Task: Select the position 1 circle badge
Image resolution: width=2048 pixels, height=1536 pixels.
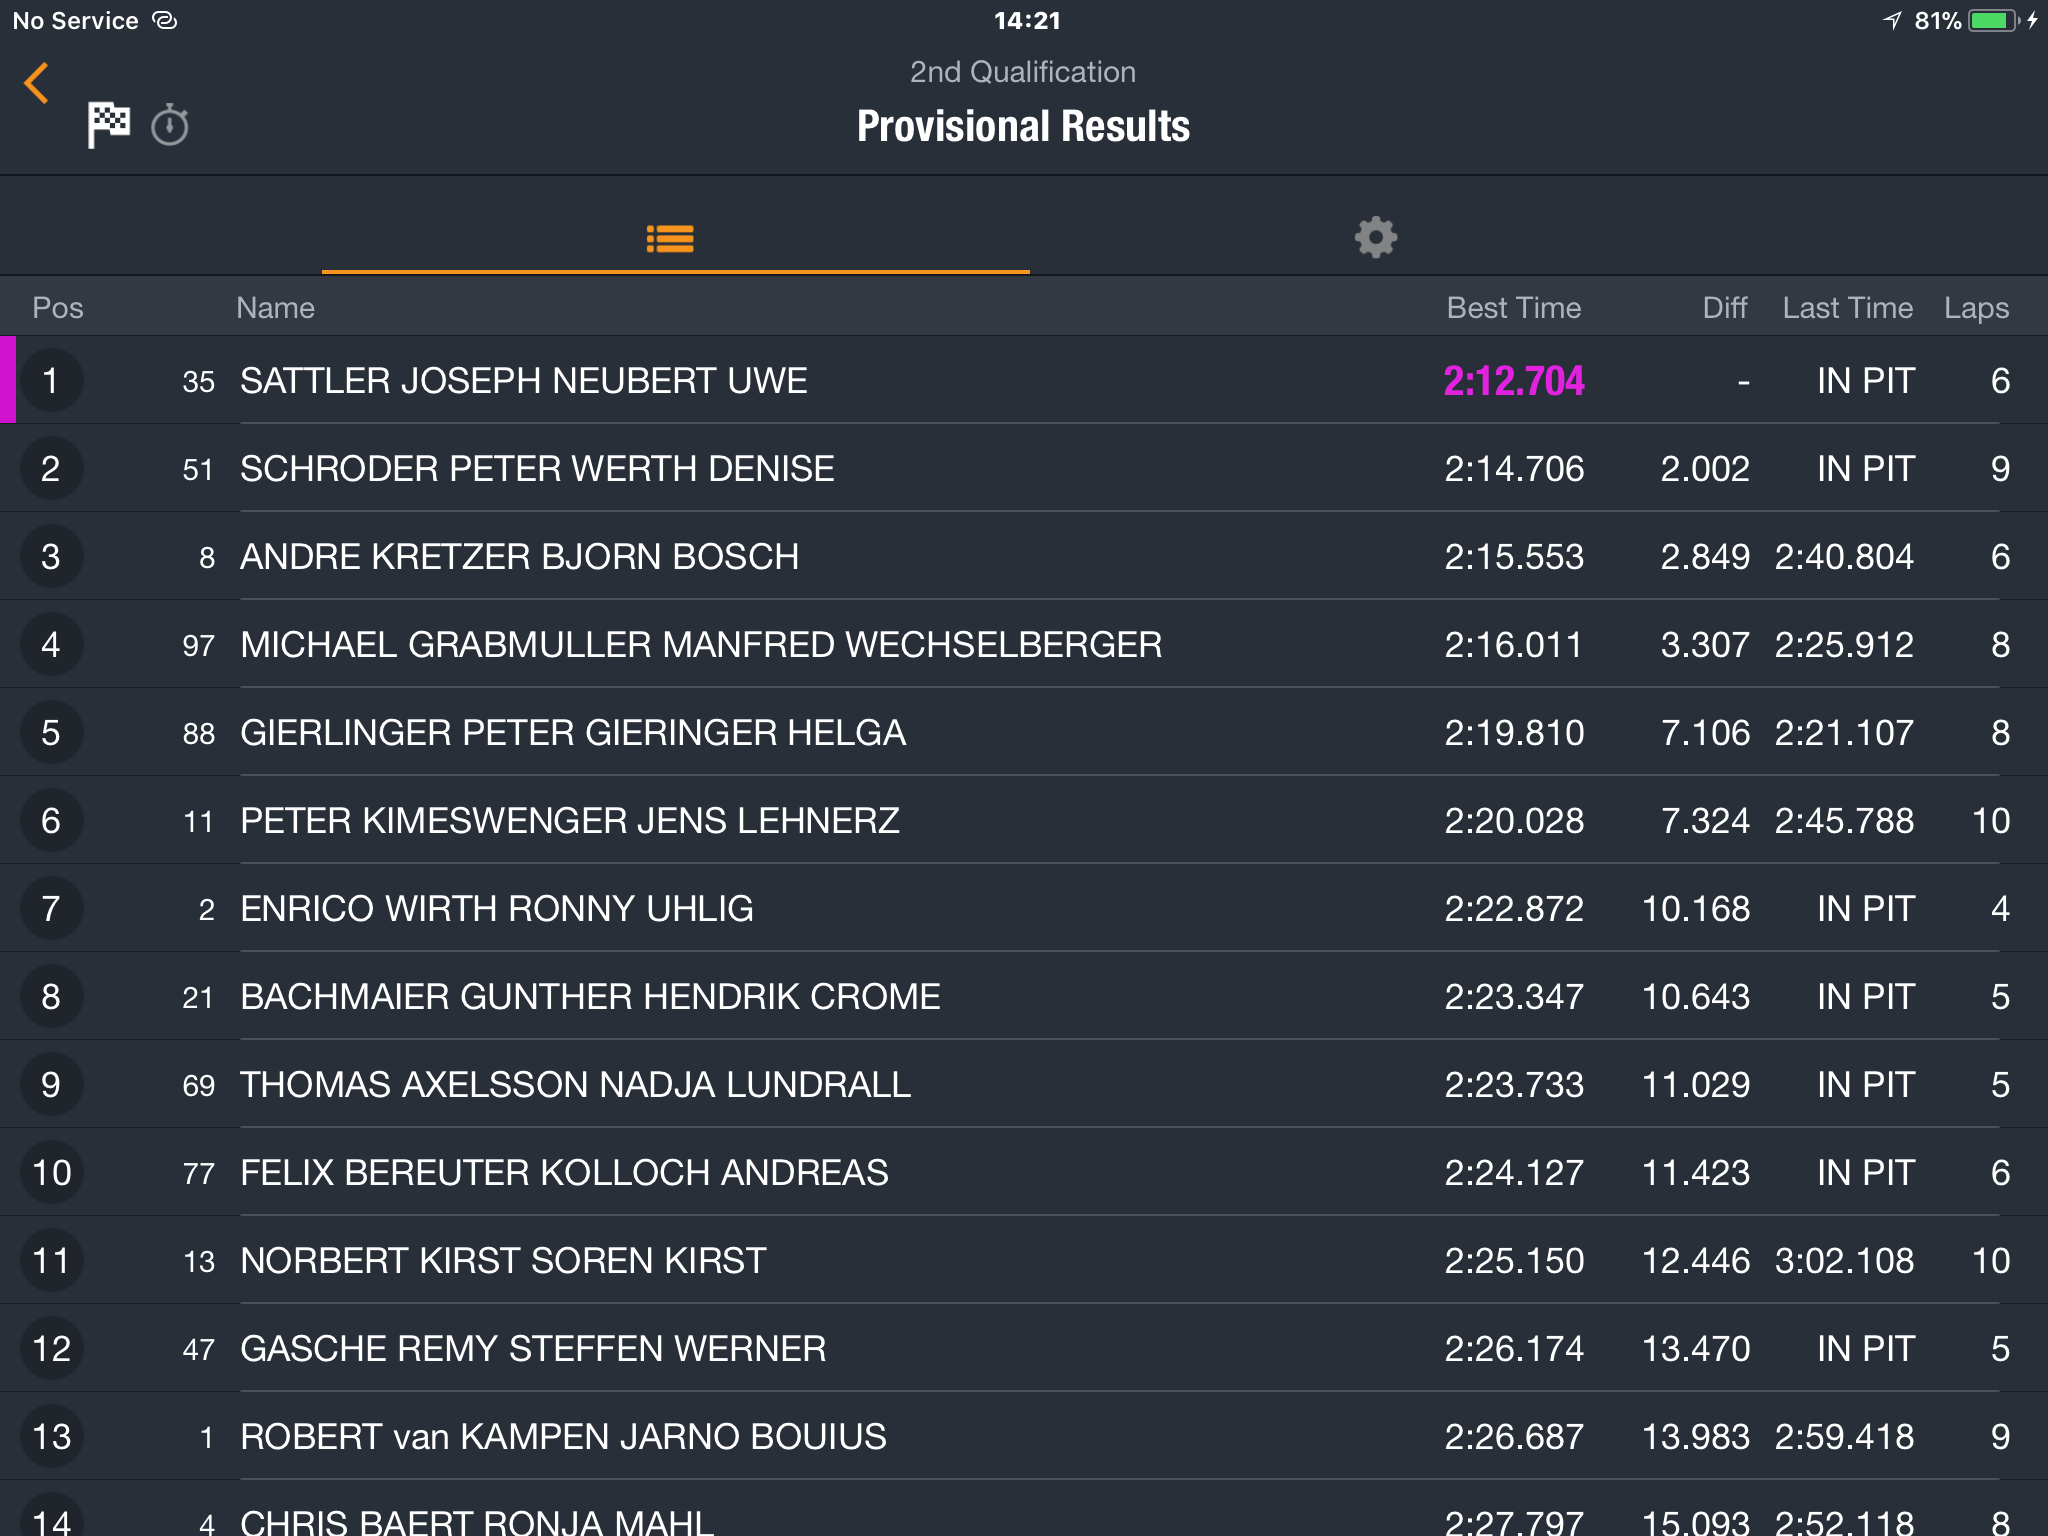Action: coord(51,381)
